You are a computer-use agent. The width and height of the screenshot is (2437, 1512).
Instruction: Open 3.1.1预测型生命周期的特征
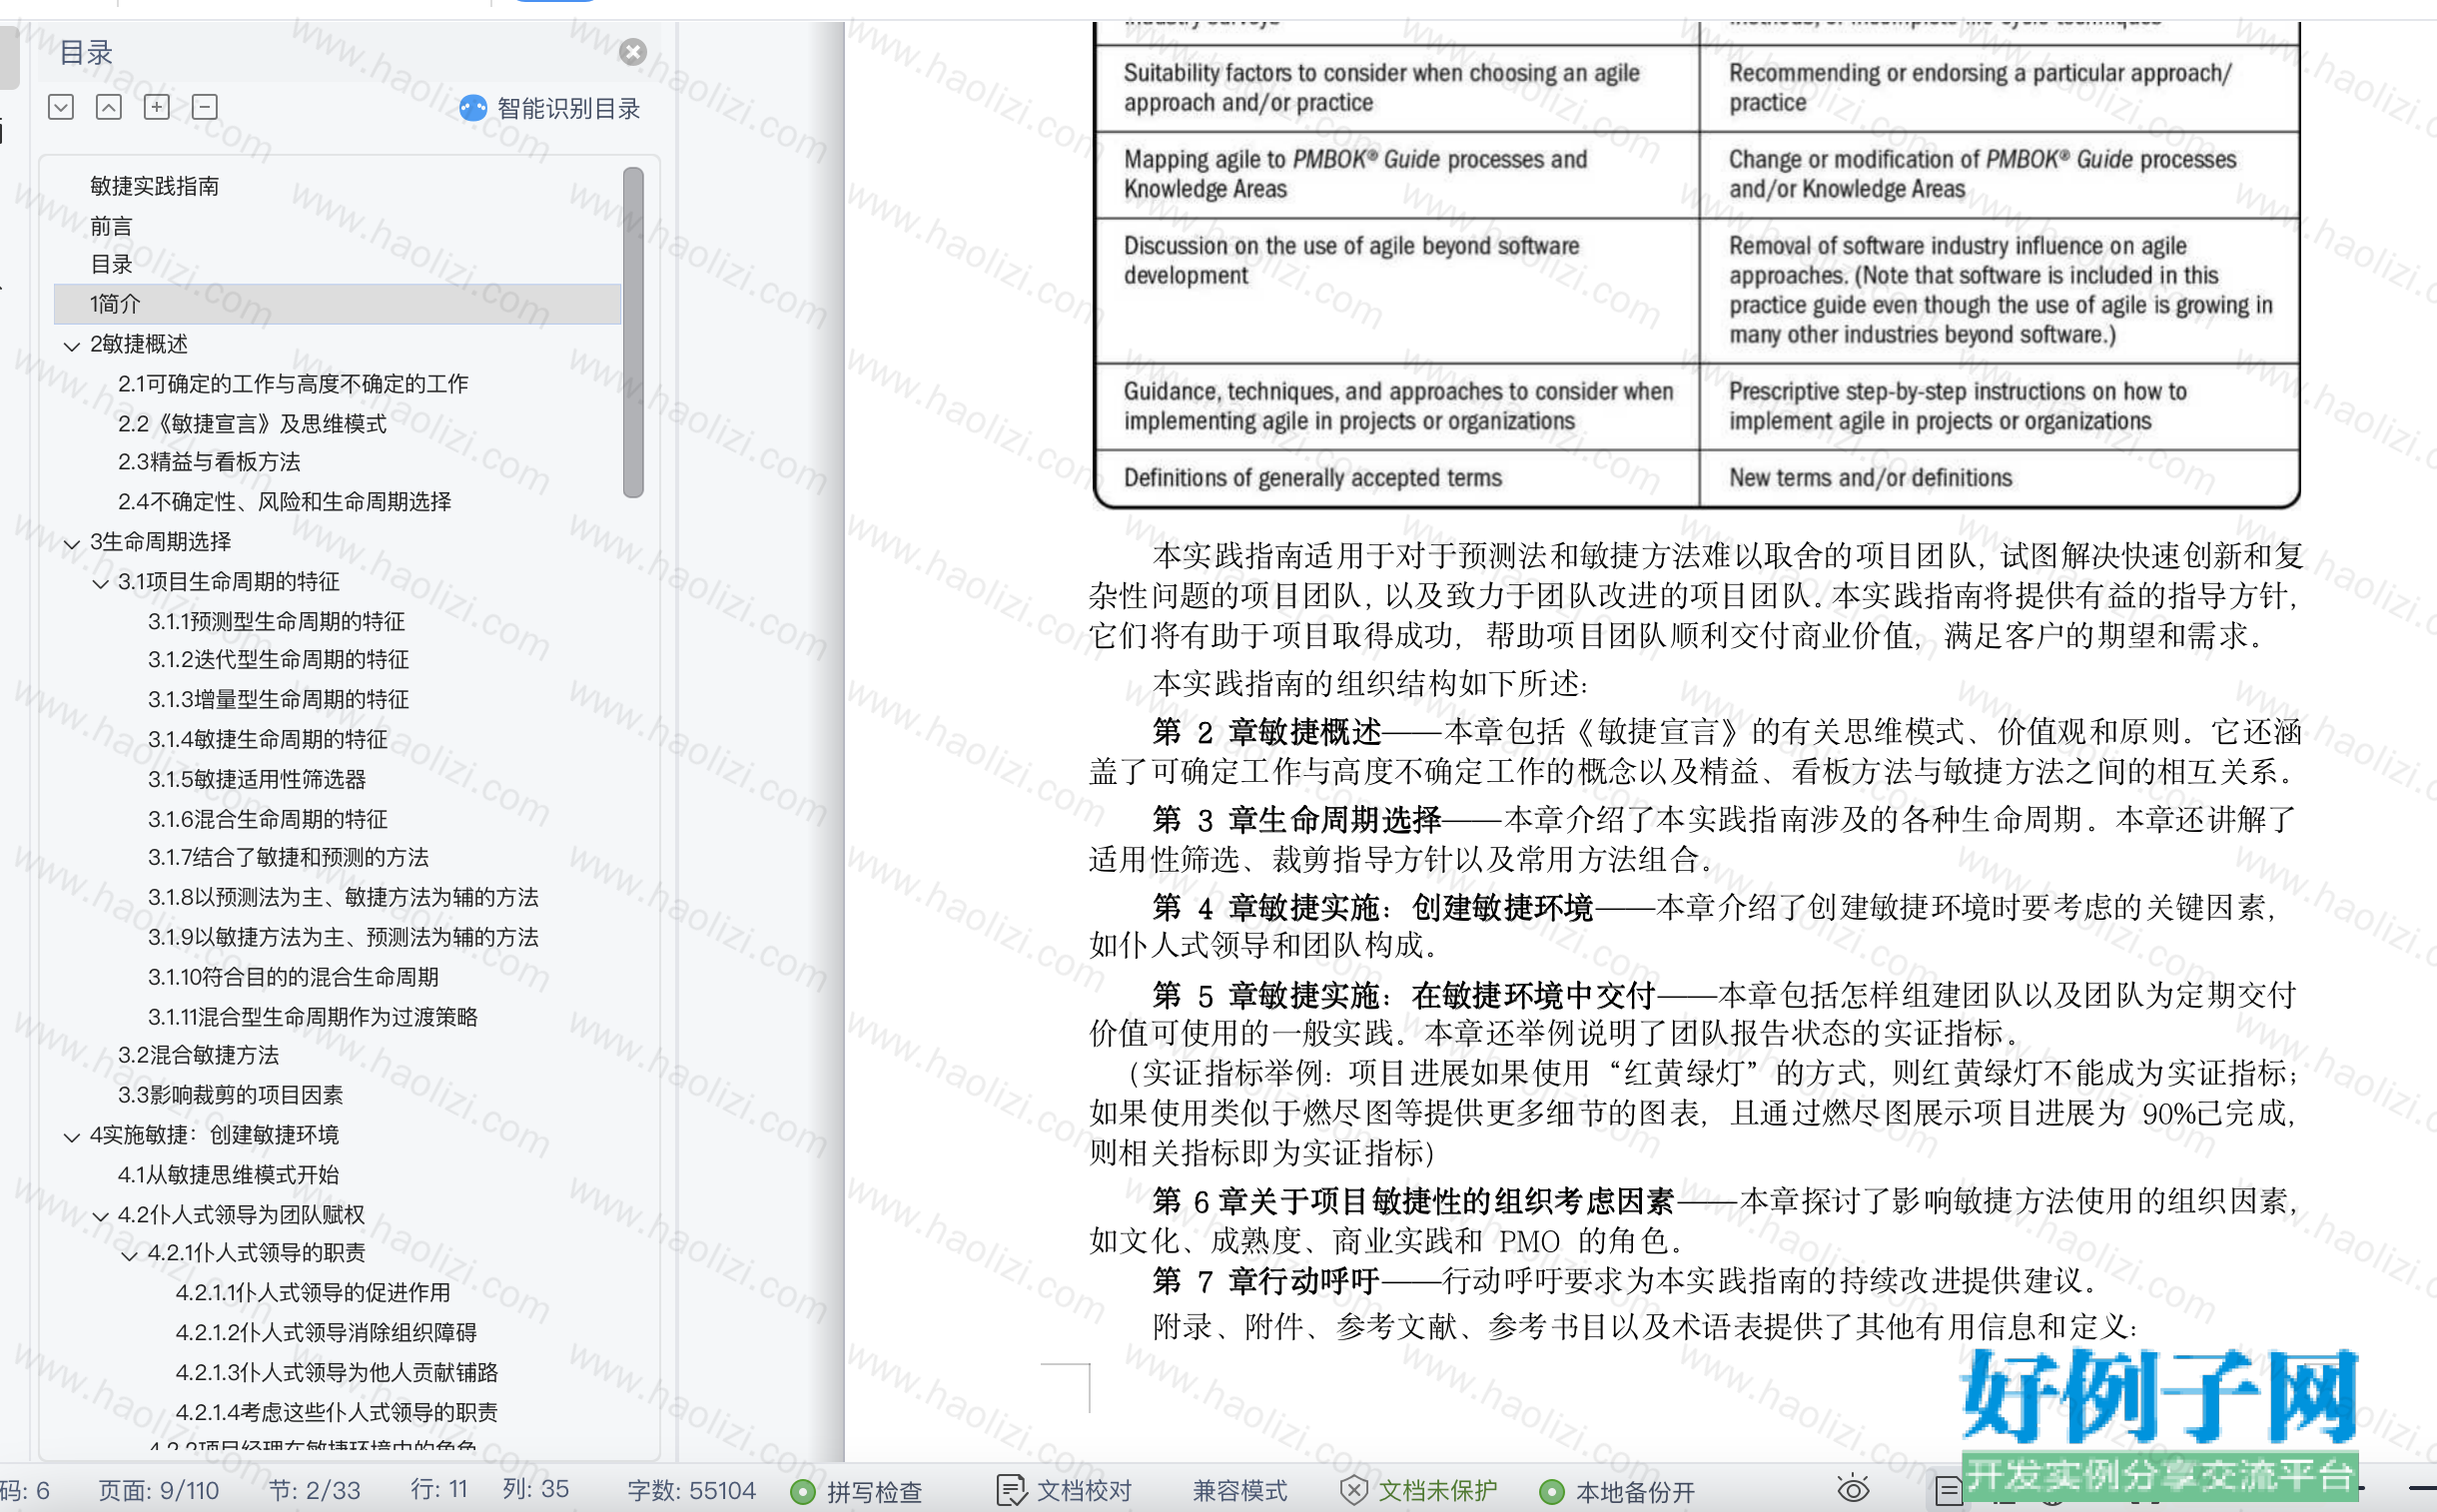tap(277, 622)
